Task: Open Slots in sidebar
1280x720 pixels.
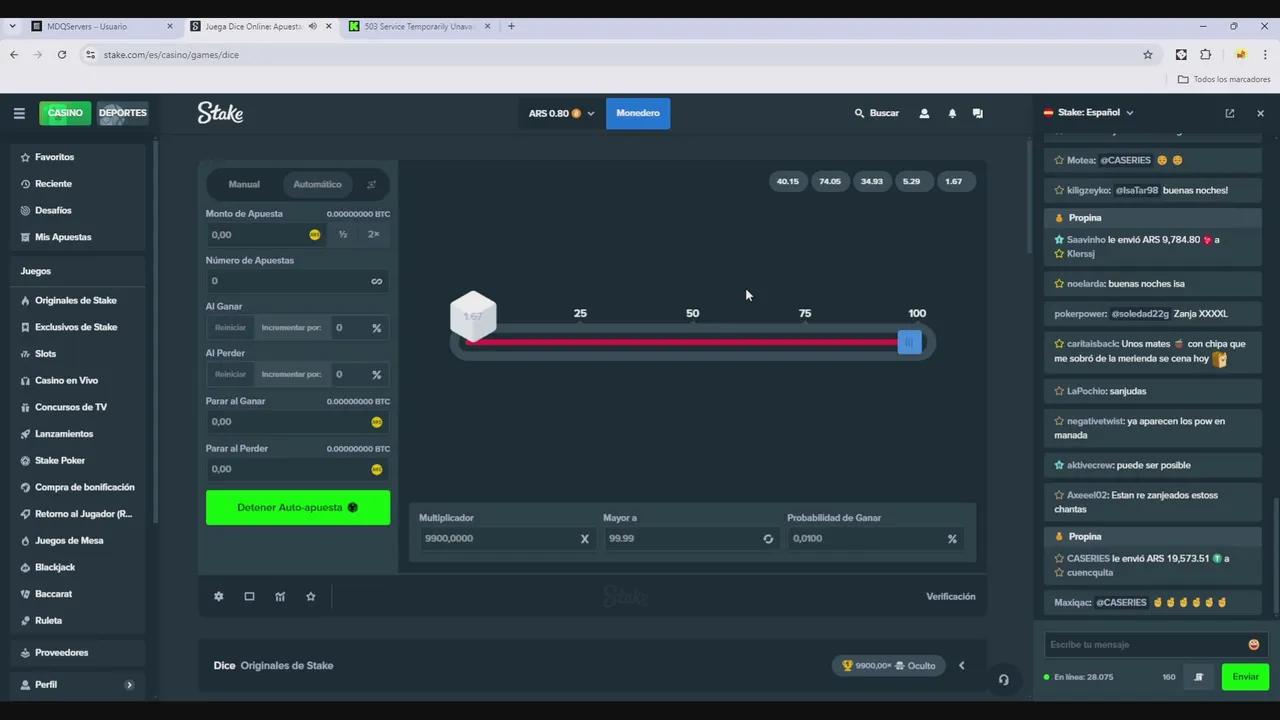Action: coord(45,354)
